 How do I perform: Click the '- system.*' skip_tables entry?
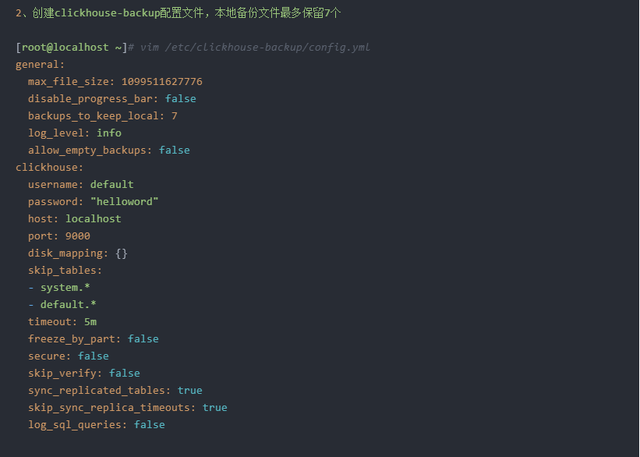pyautogui.click(x=59, y=287)
